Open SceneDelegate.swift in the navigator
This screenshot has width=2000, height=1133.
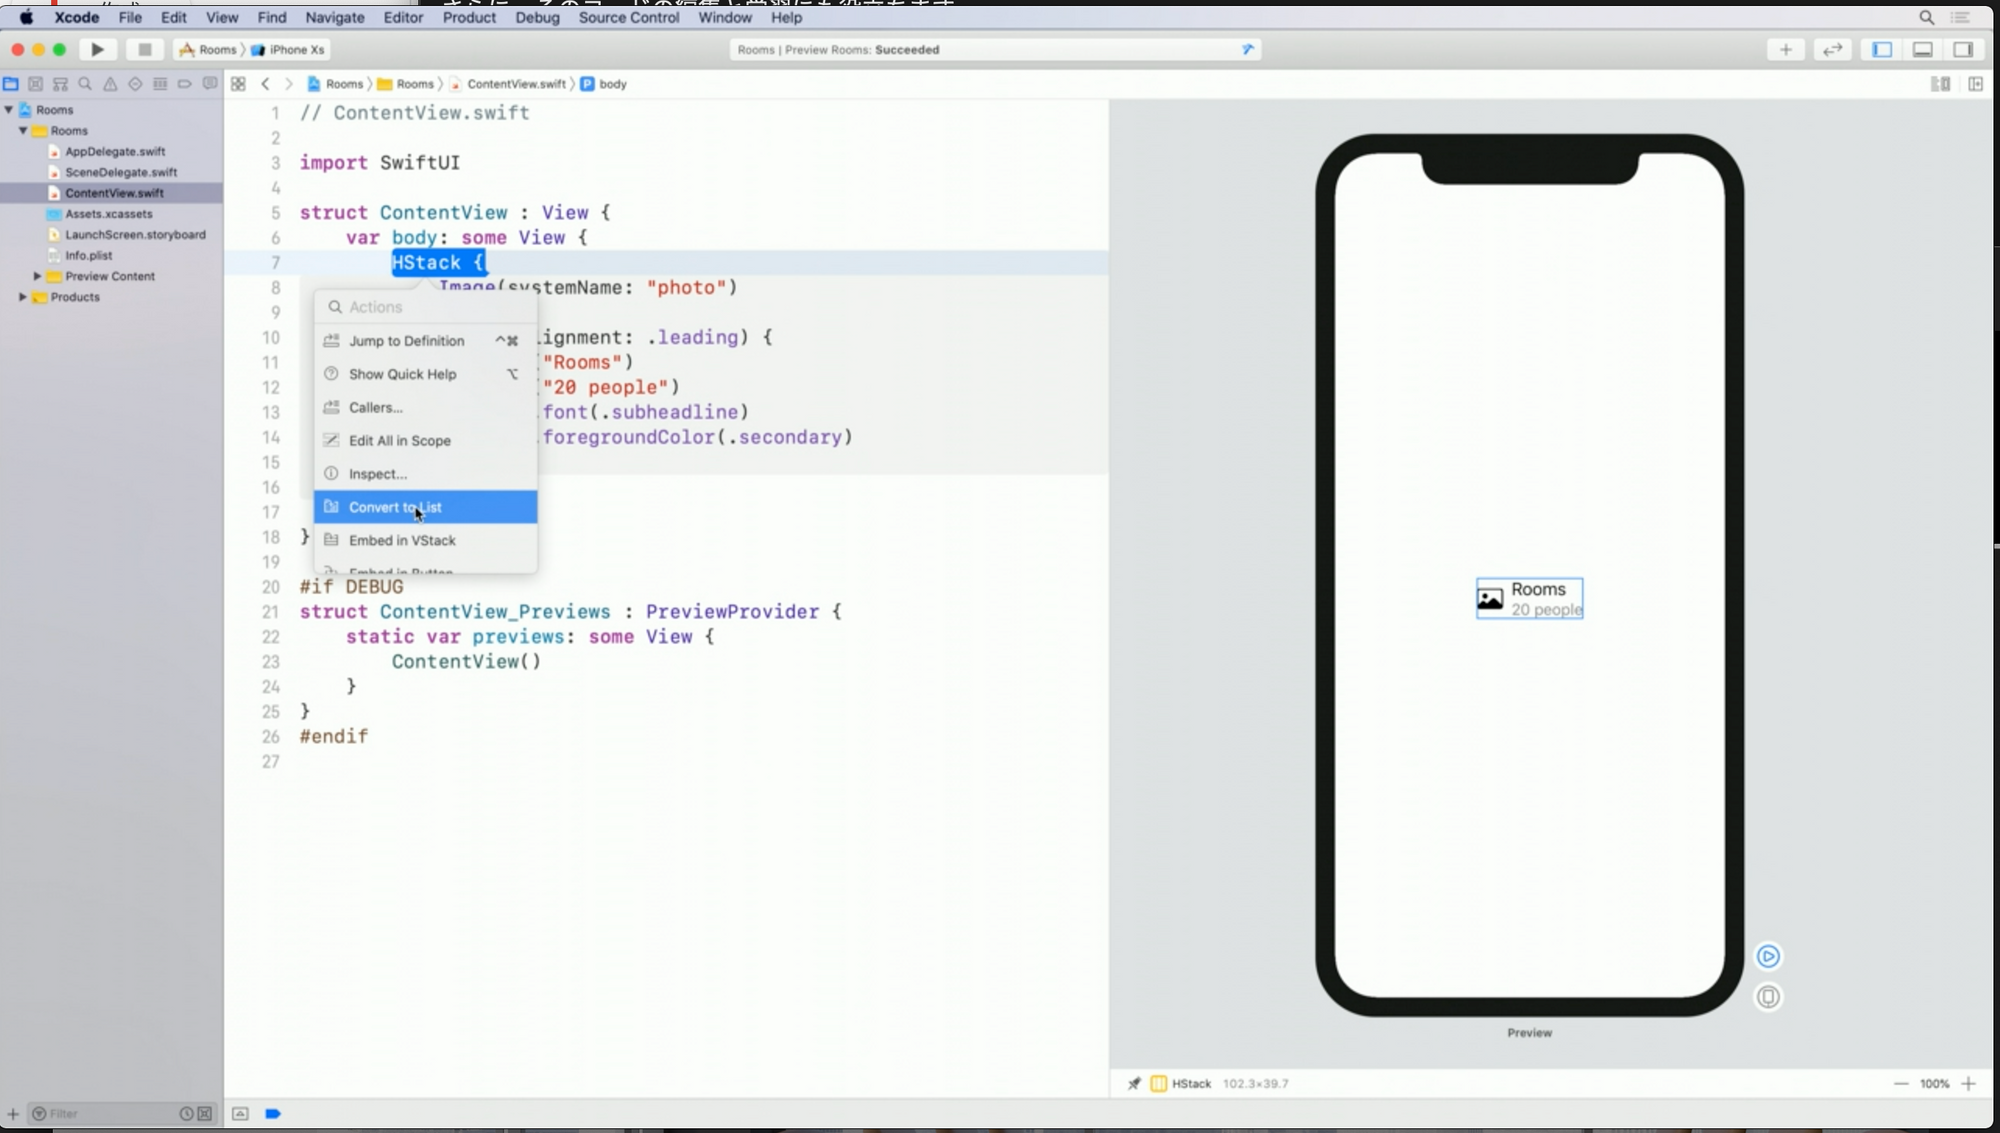[120, 172]
